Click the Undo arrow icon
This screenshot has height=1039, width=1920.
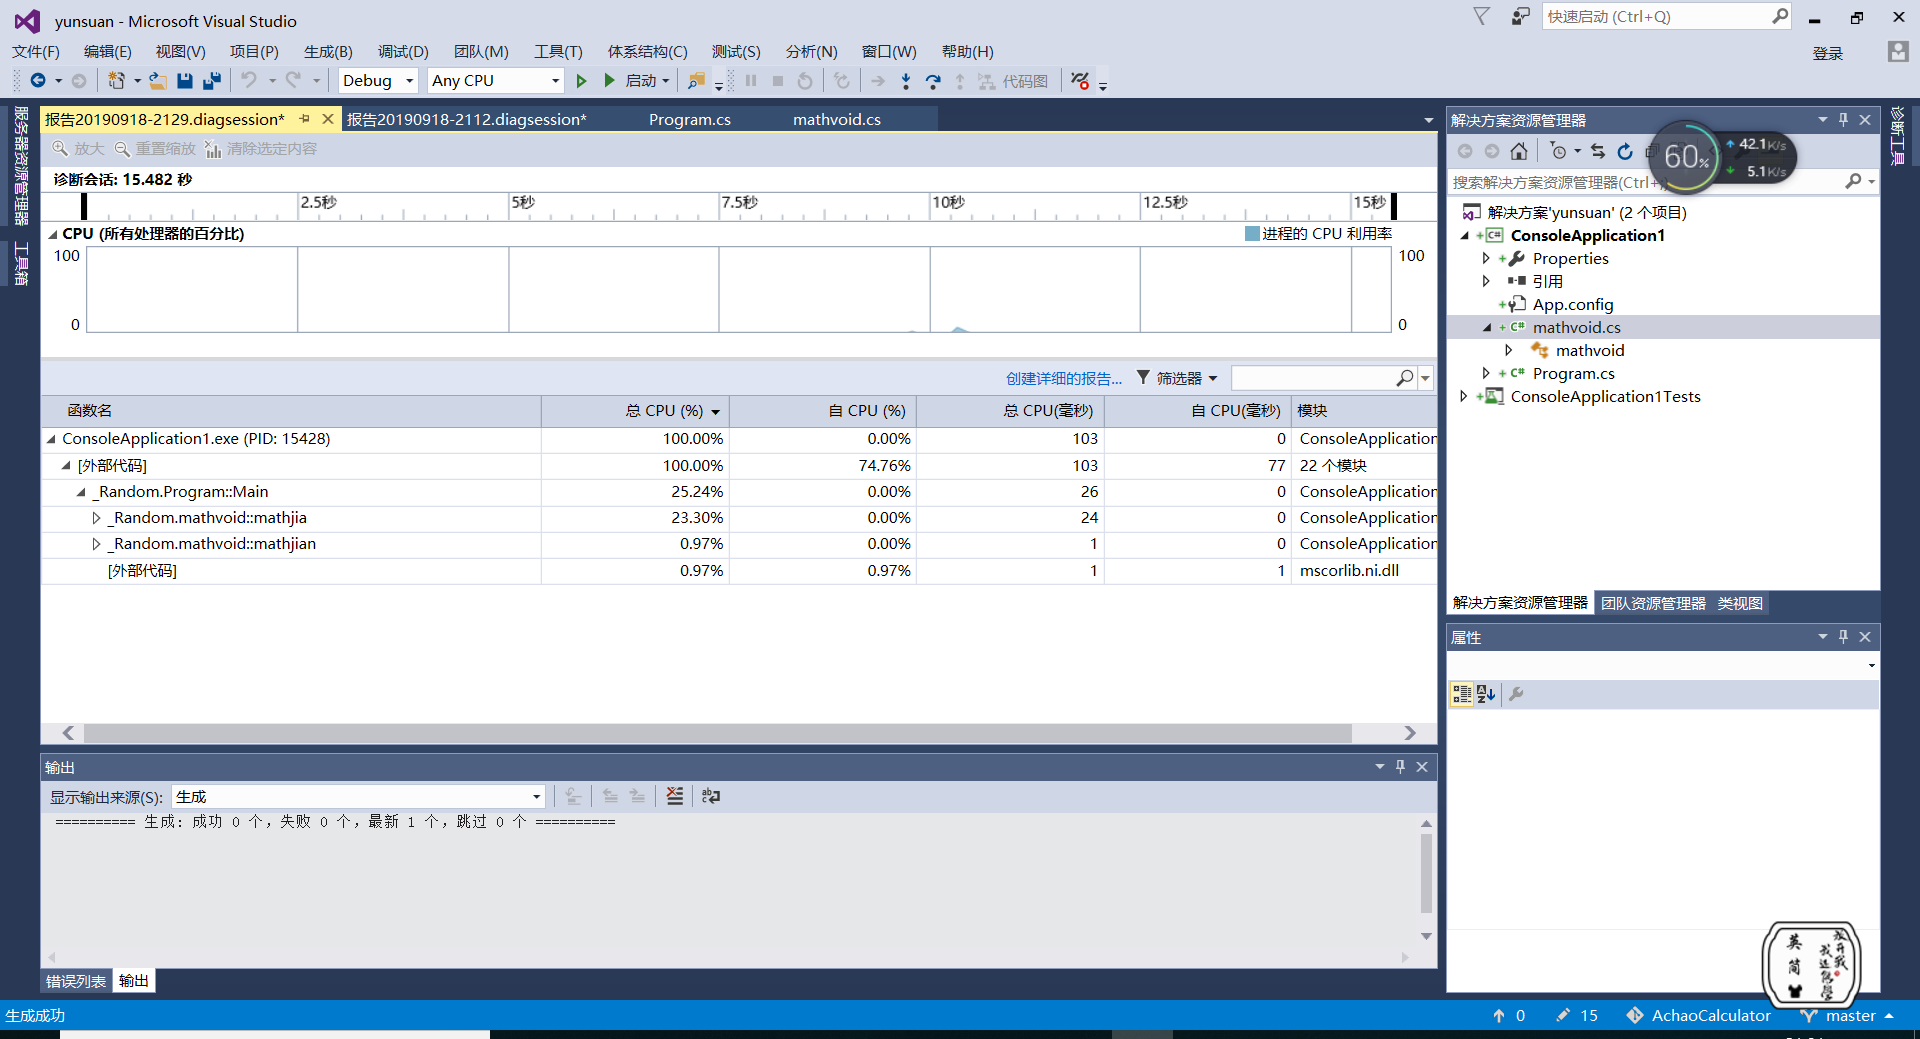pos(249,81)
